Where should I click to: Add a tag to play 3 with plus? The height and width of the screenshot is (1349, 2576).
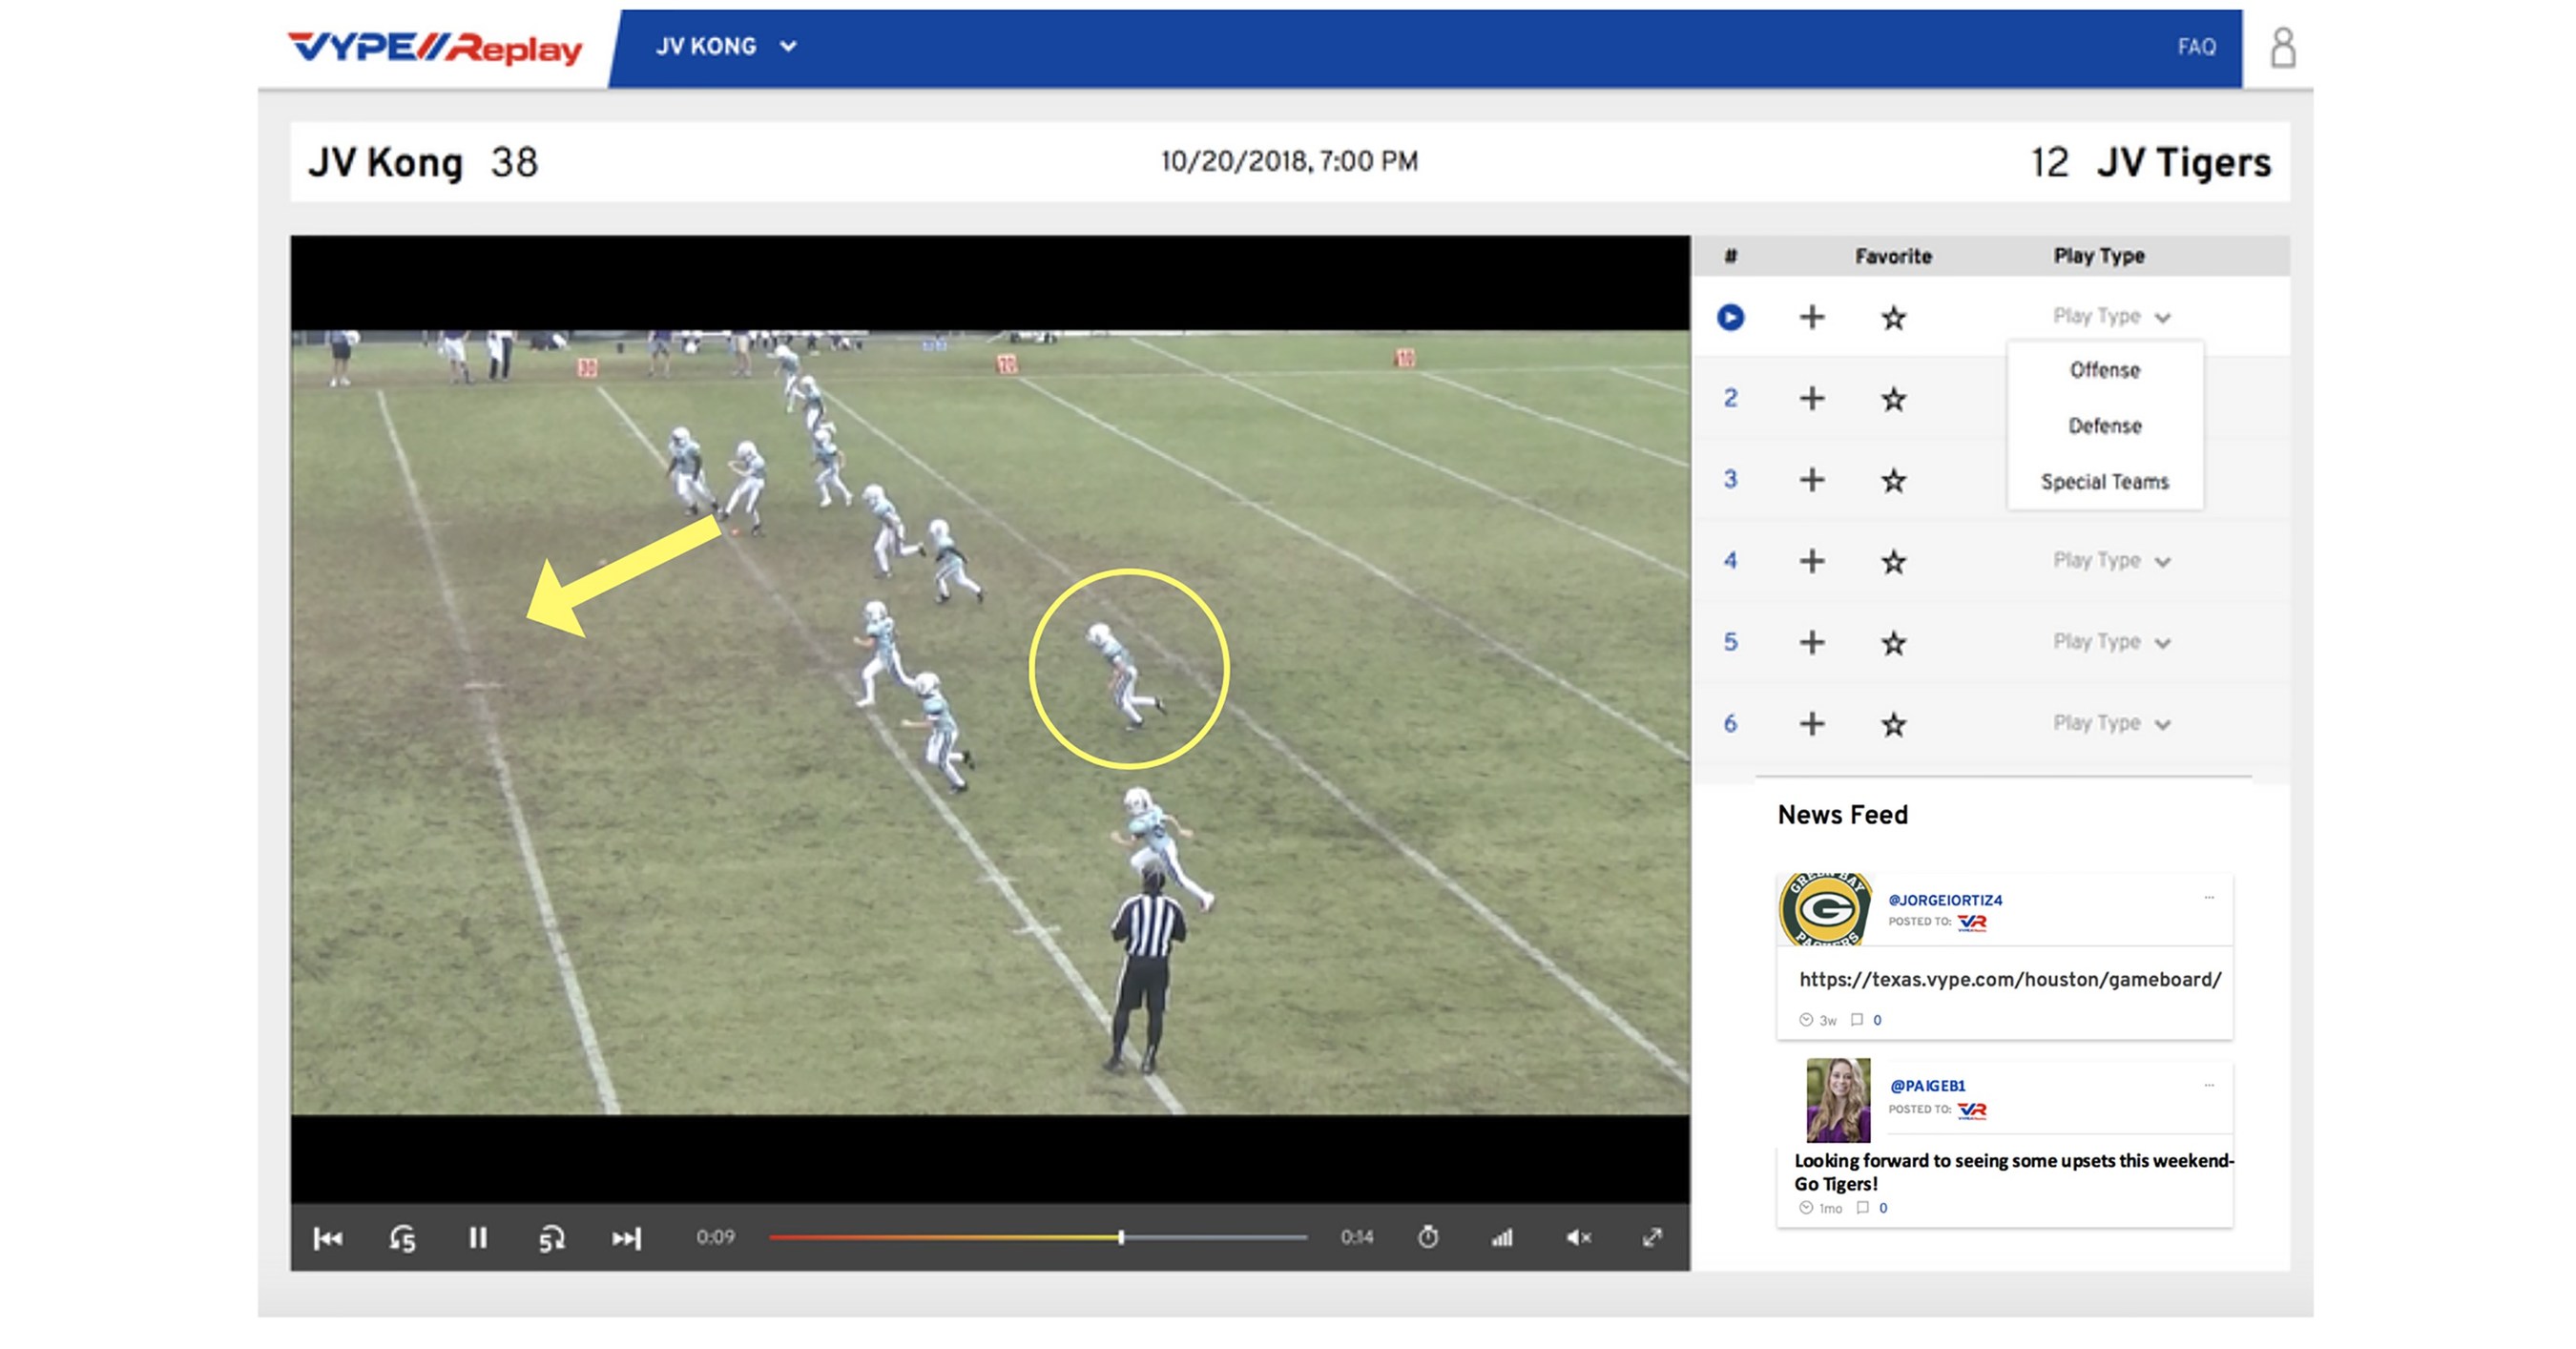(1812, 480)
